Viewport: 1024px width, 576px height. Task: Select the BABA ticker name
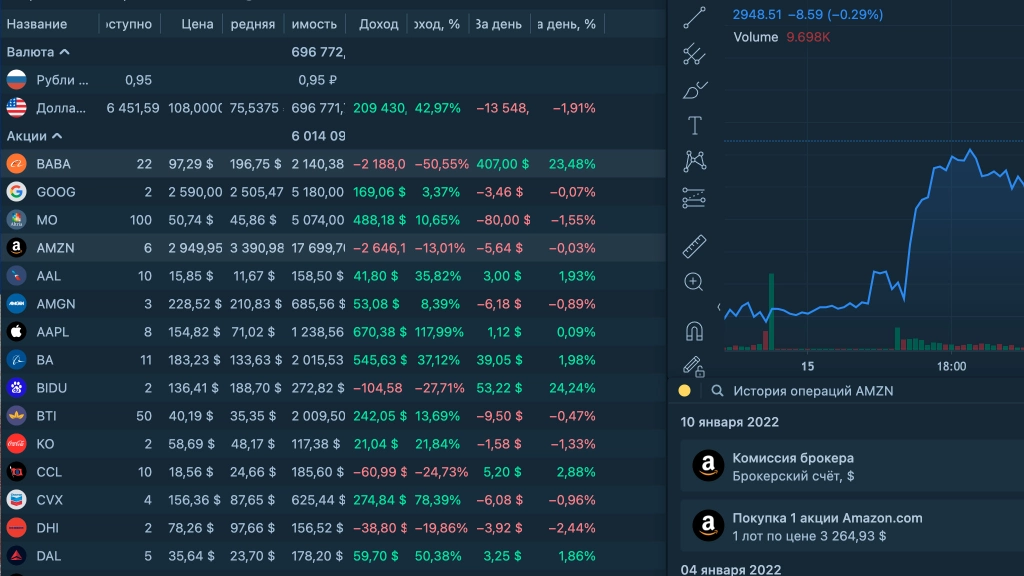coord(54,164)
